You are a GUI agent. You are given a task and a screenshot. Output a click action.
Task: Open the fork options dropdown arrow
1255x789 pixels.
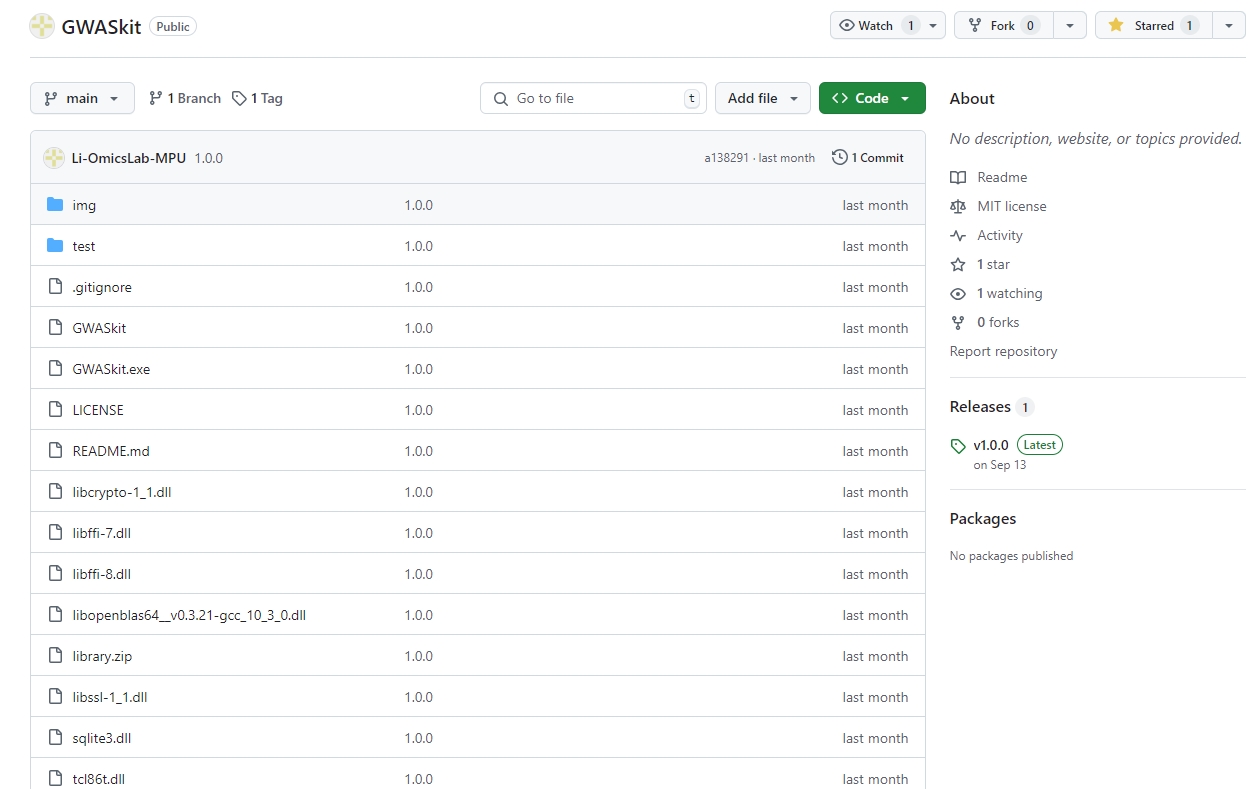(1070, 26)
